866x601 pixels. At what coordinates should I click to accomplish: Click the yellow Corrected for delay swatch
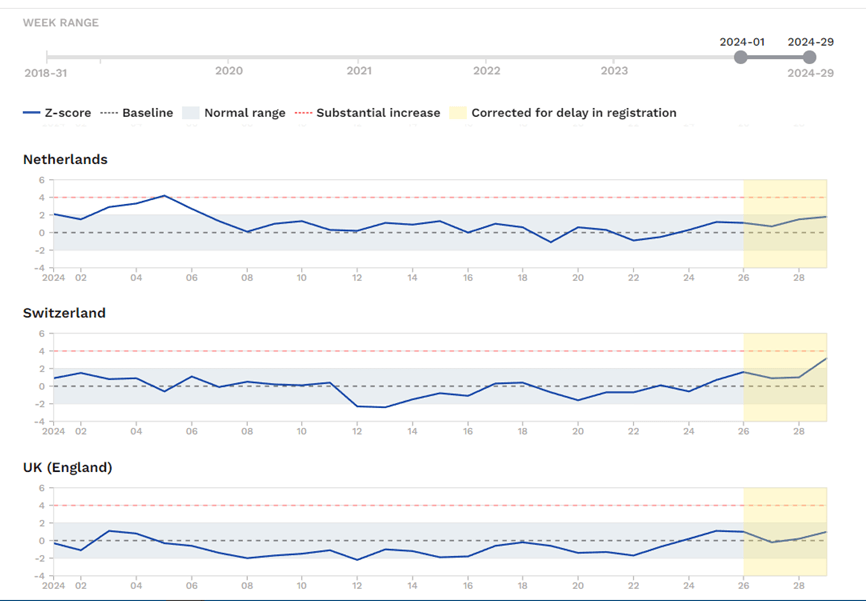[457, 113]
